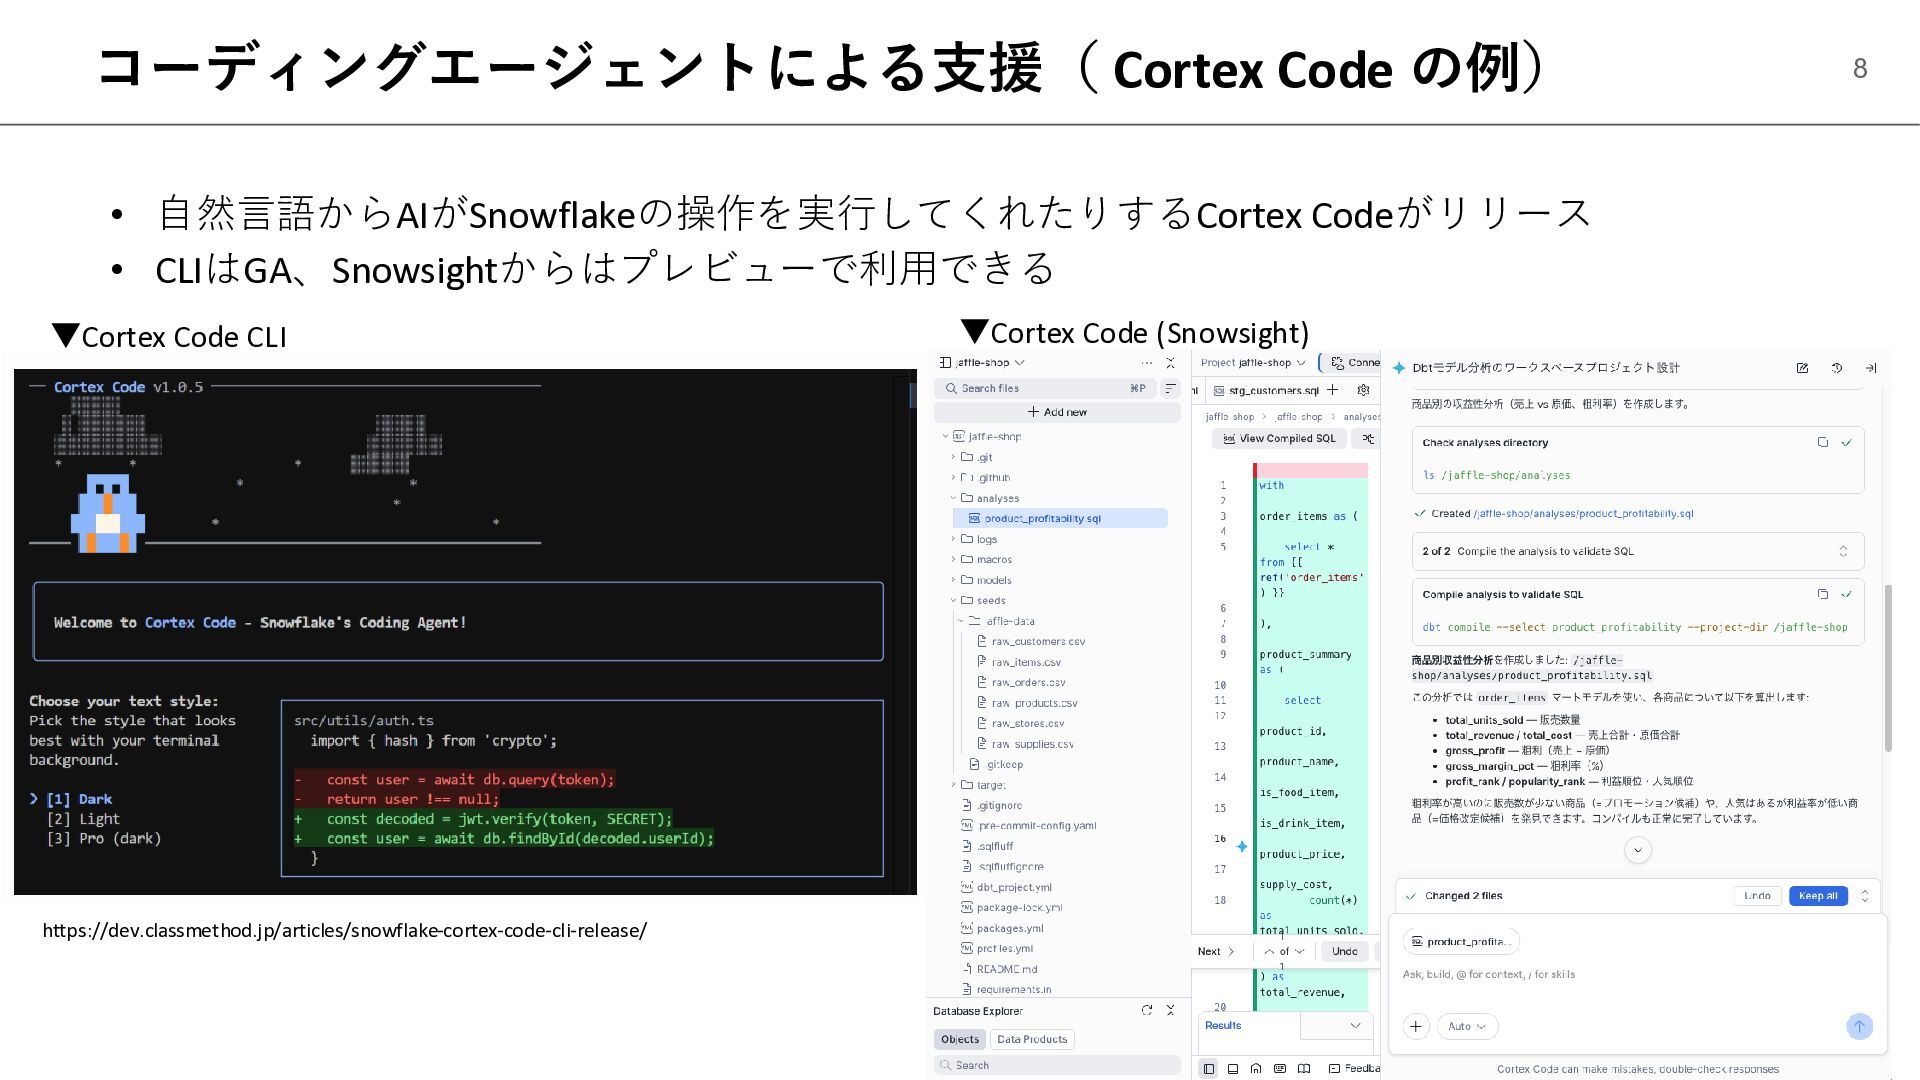Refresh the Database Explorer
The height and width of the screenshot is (1080, 1920).
pyautogui.click(x=1146, y=1011)
